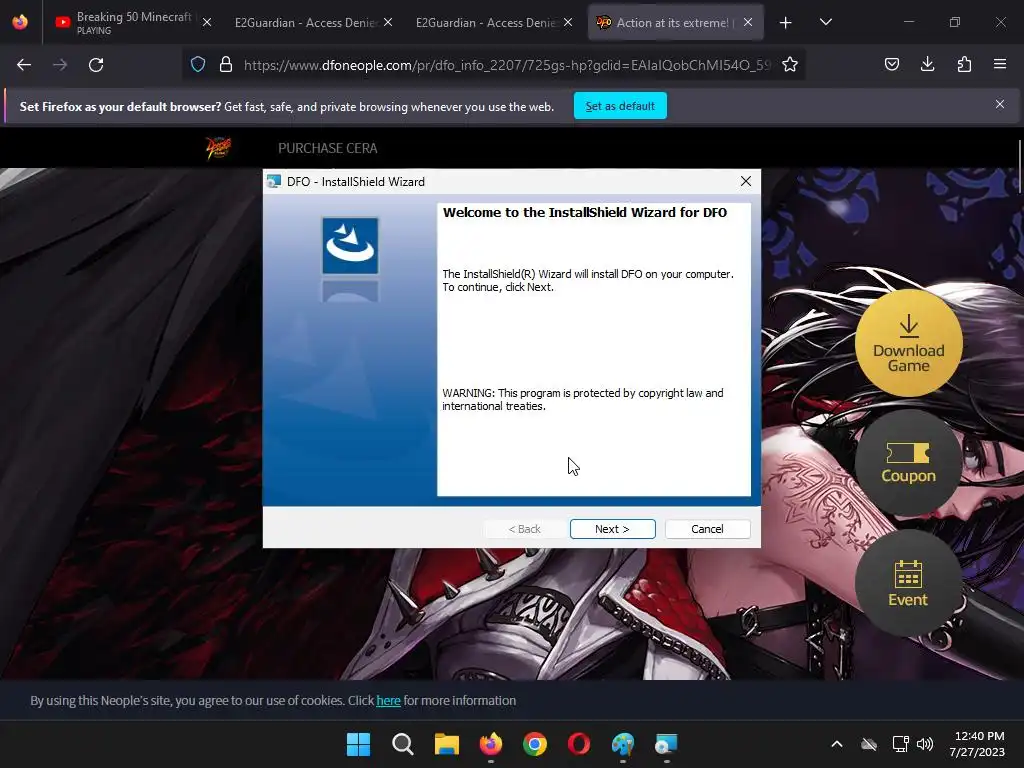Expand the list all tabs dropdown
The image size is (1024, 768).
point(825,22)
